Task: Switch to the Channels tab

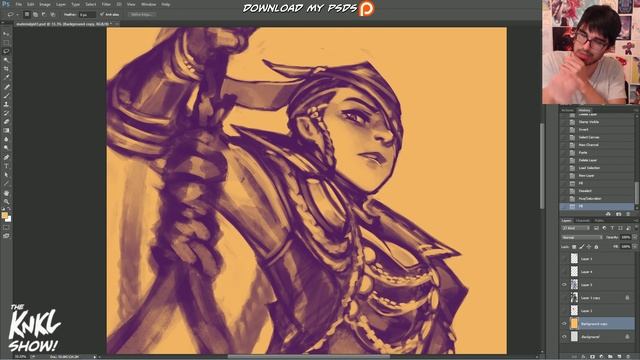Action: coord(583,221)
